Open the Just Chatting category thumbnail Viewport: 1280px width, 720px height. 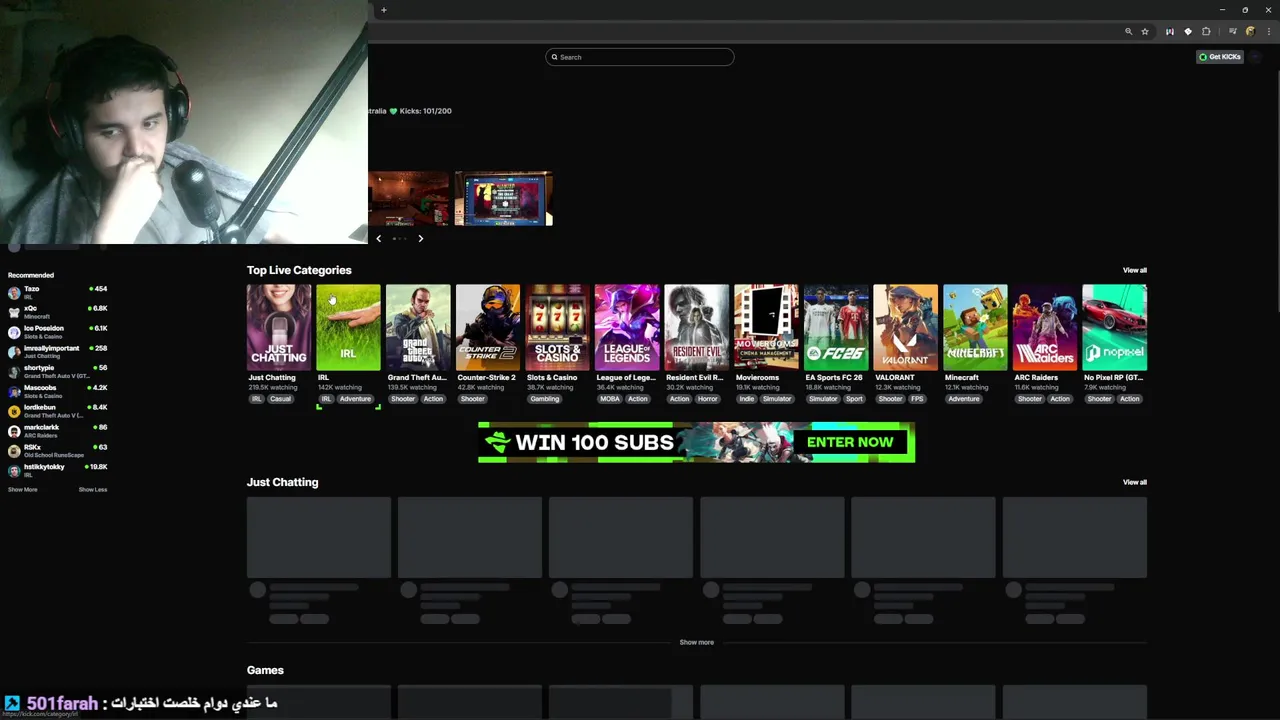pyautogui.click(x=279, y=327)
